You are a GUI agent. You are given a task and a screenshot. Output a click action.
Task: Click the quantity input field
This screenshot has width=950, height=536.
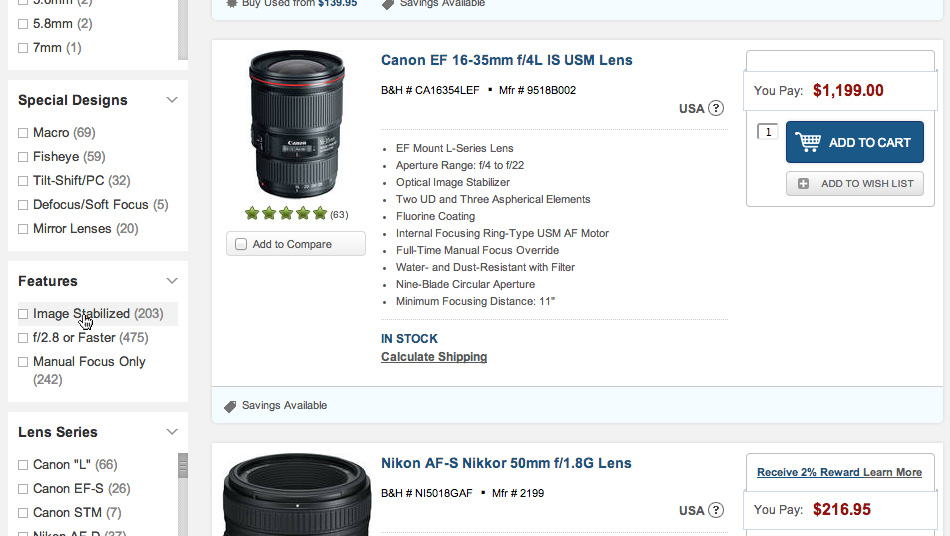767,132
